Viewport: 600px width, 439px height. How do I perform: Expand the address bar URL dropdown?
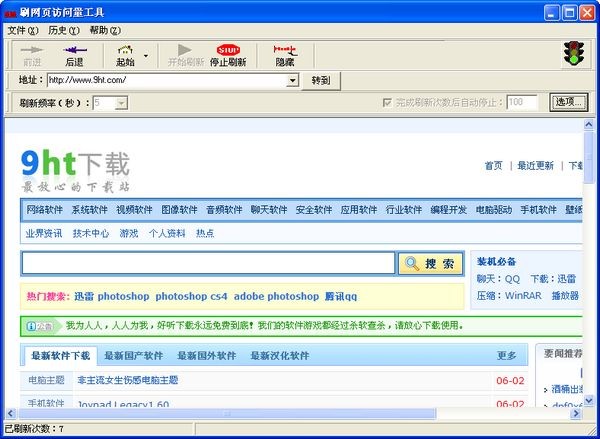293,80
